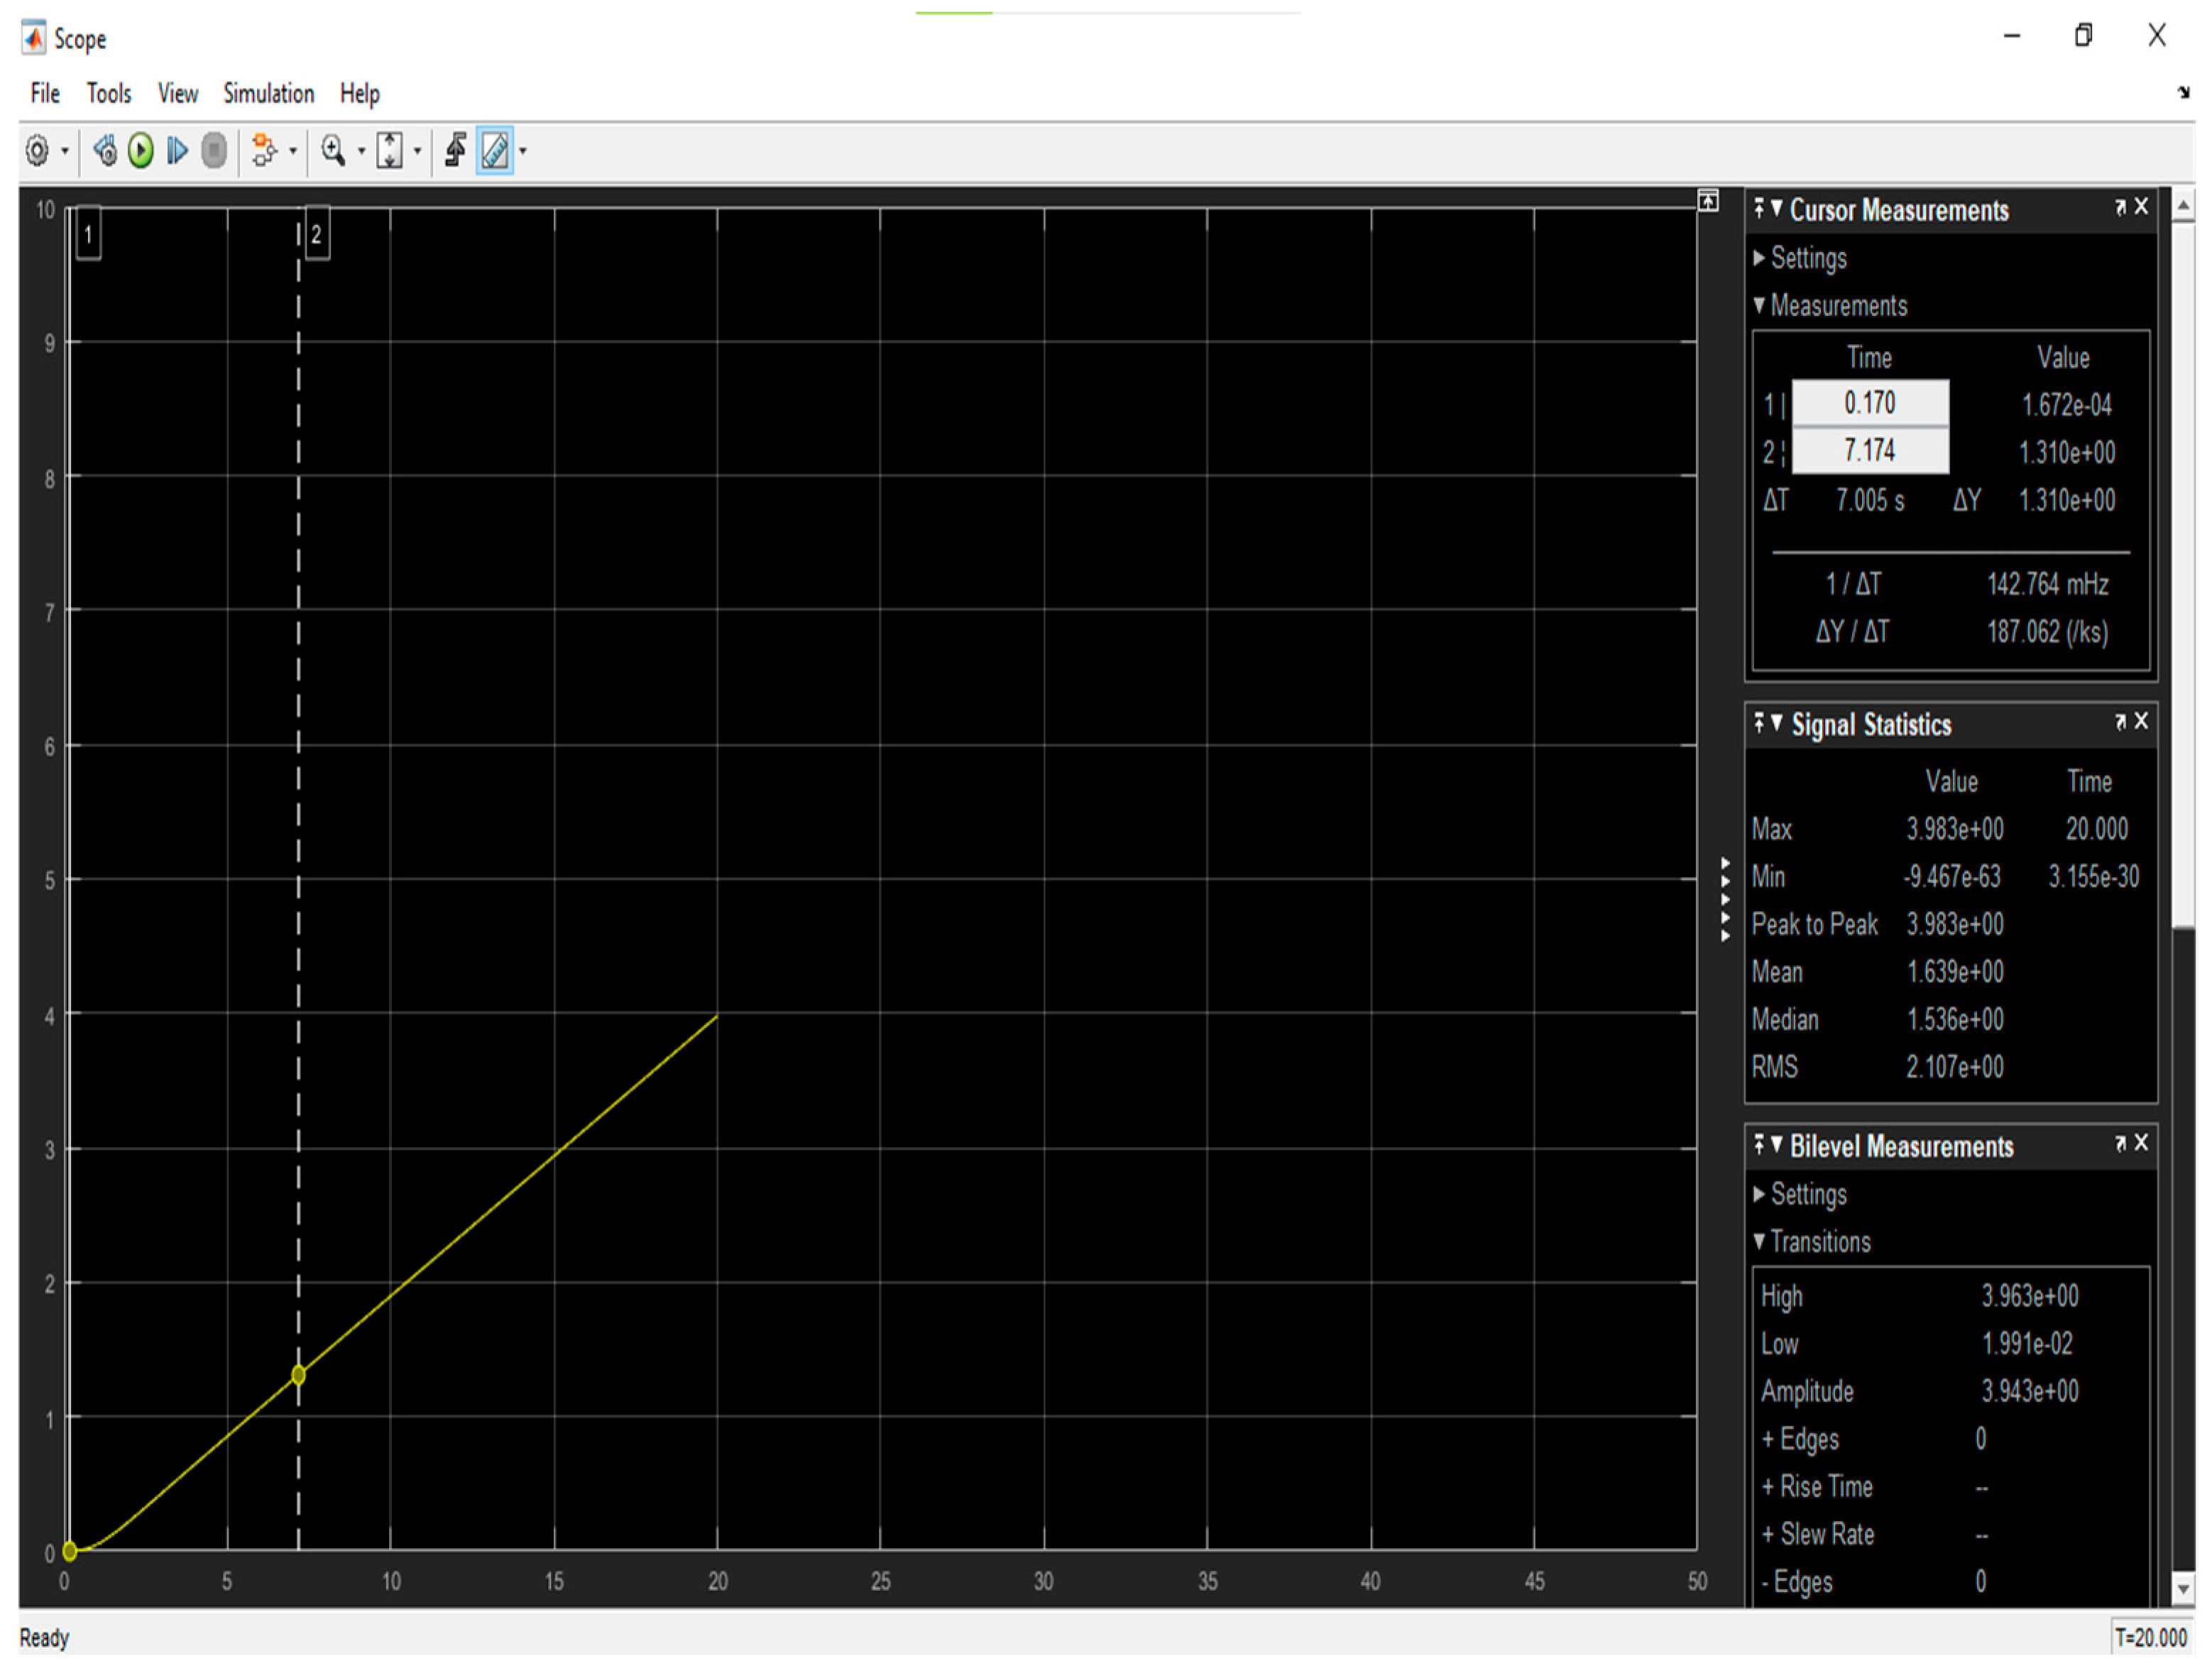Collapse the Bilevel Measurements panel header
2212x1666 pixels.
tap(1776, 1144)
